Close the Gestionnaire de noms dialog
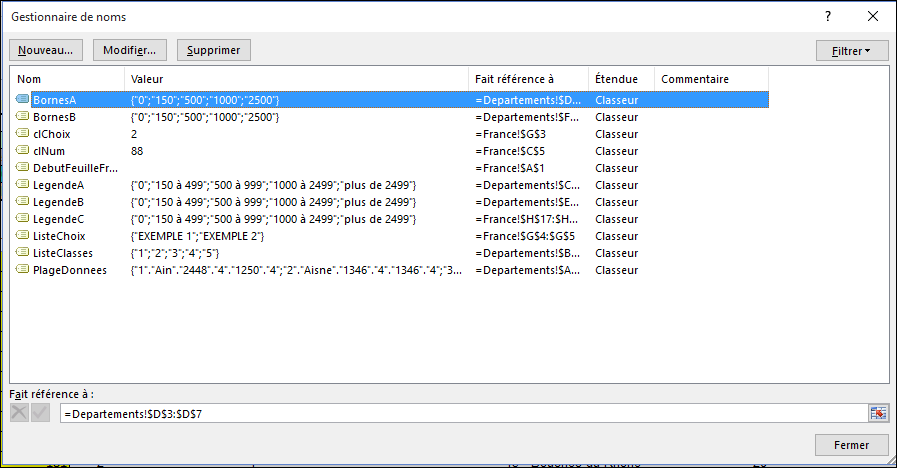Image resolution: width=897 pixels, height=468 pixels. point(872,17)
